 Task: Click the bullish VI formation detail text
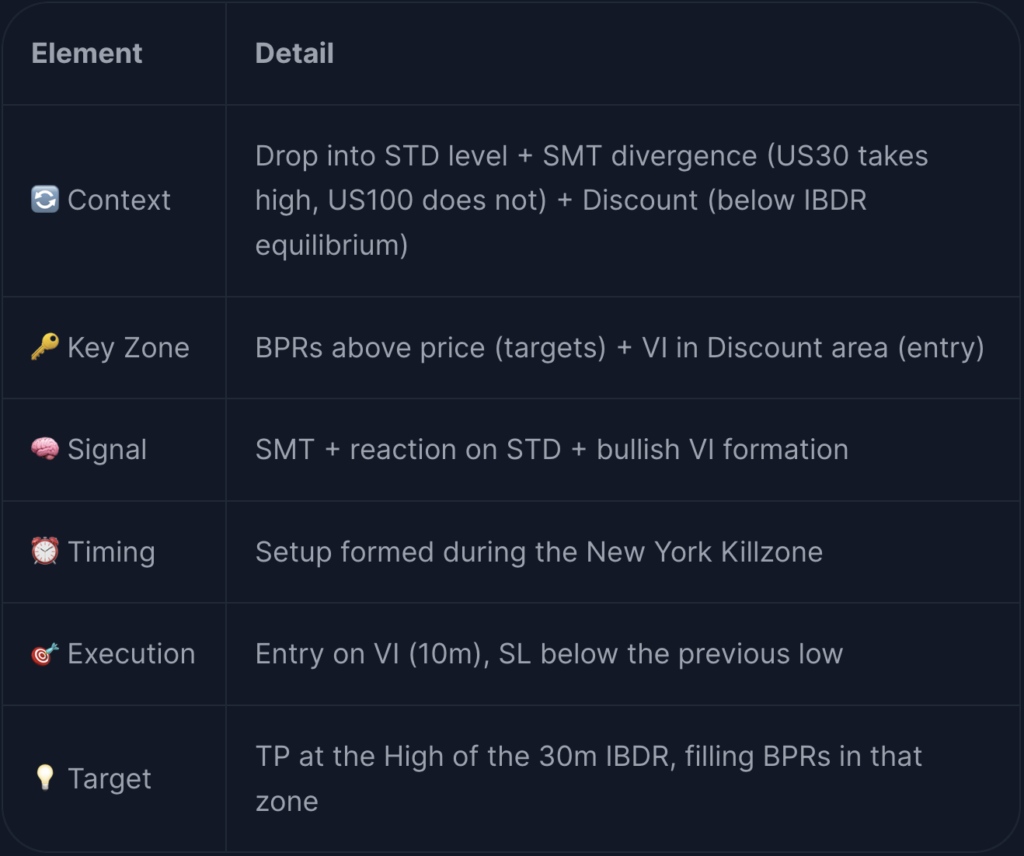[x=552, y=450]
